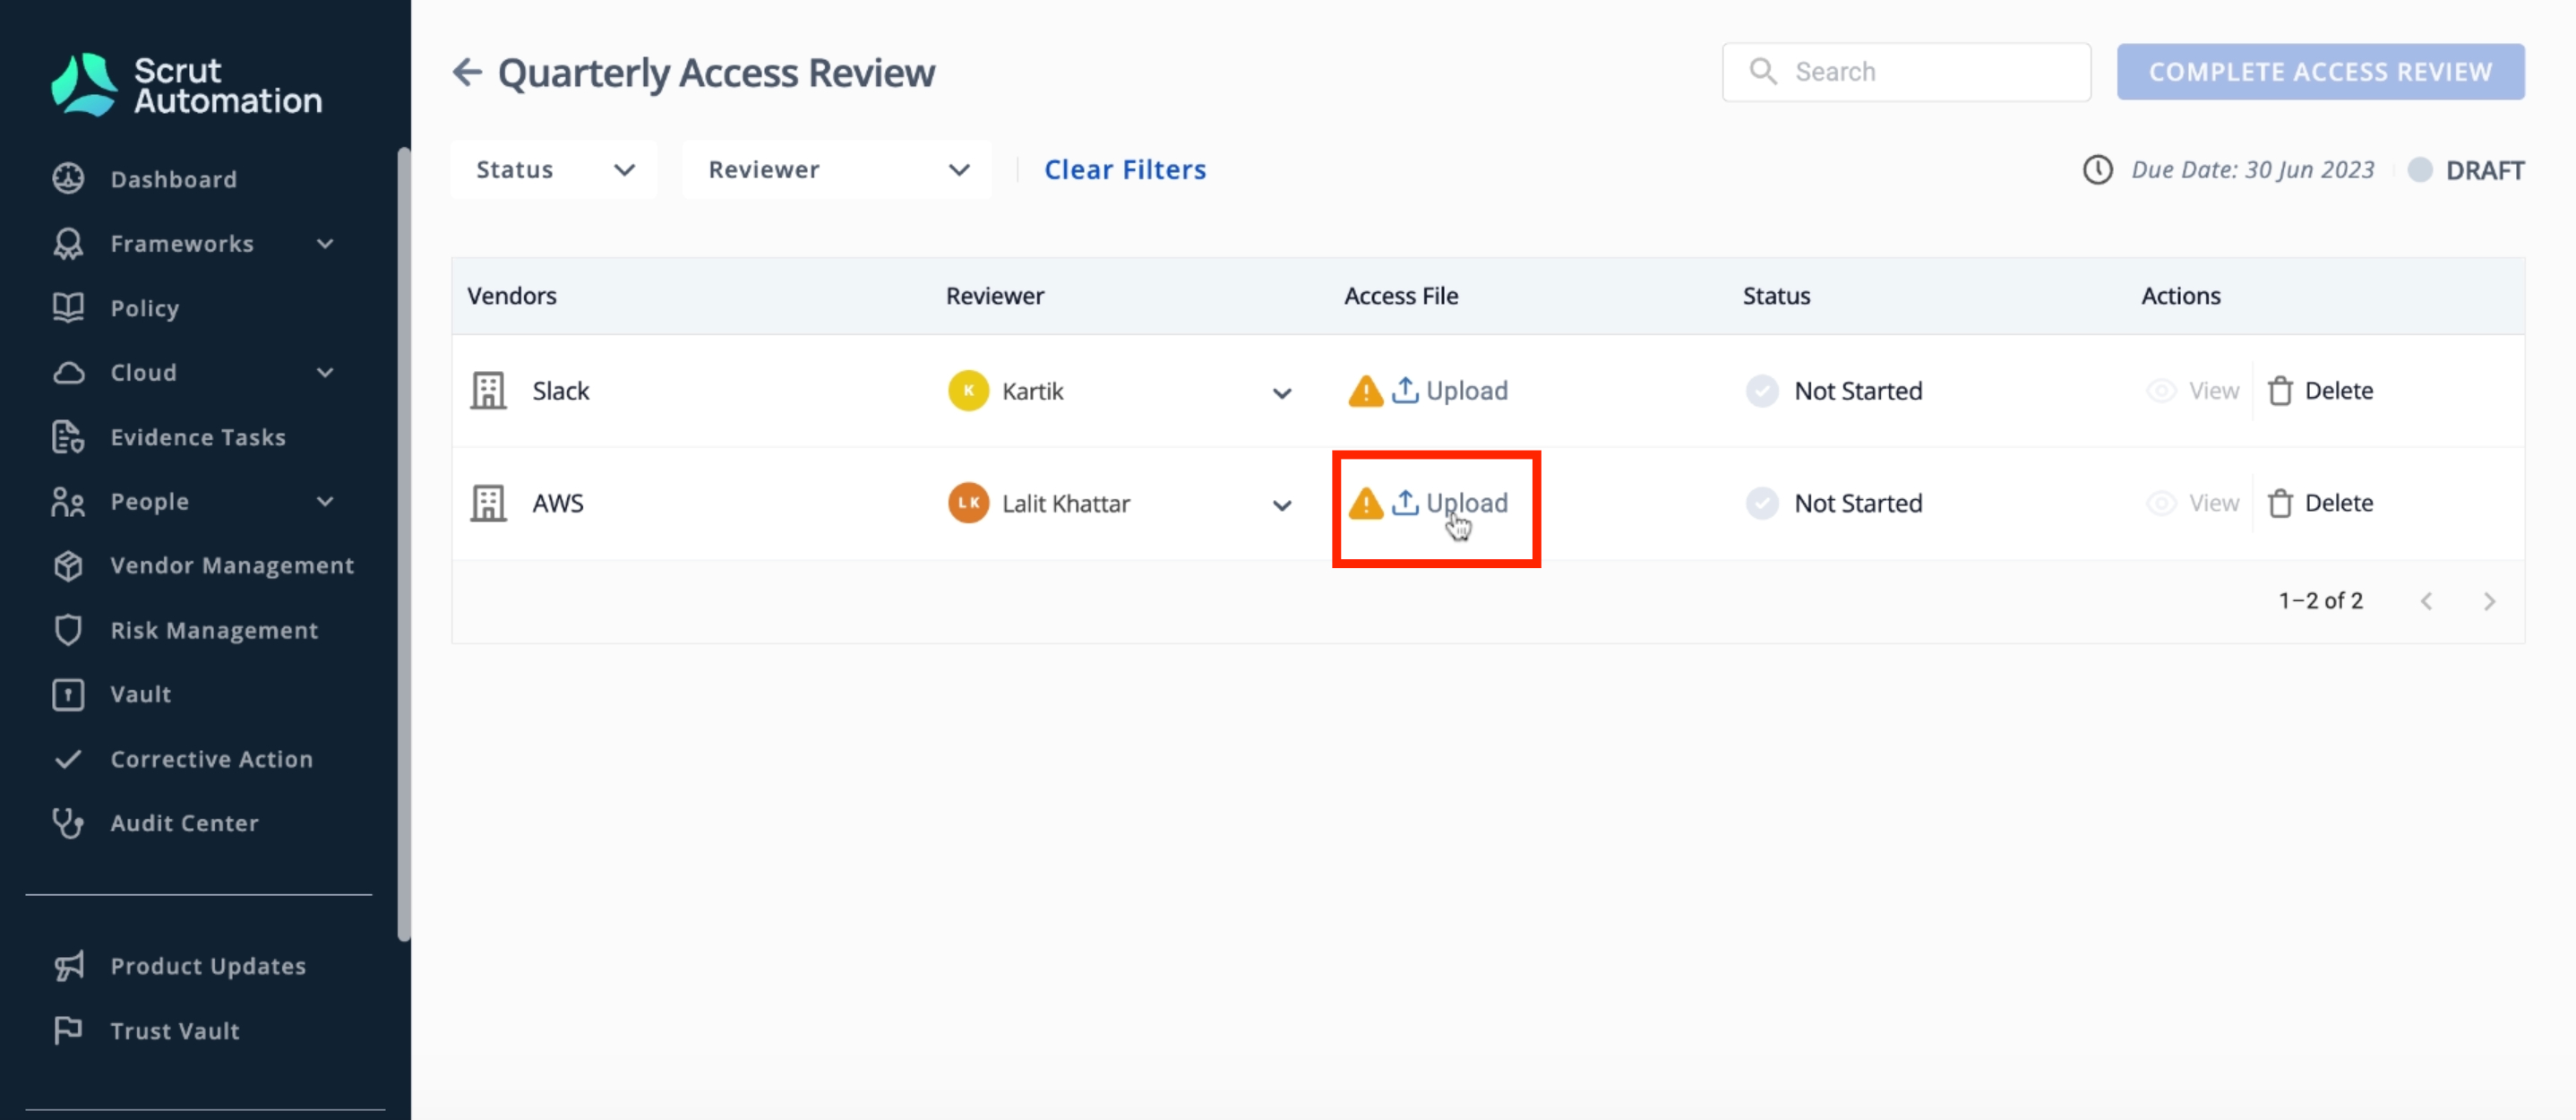Click the Slack vendor building icon

488,391
